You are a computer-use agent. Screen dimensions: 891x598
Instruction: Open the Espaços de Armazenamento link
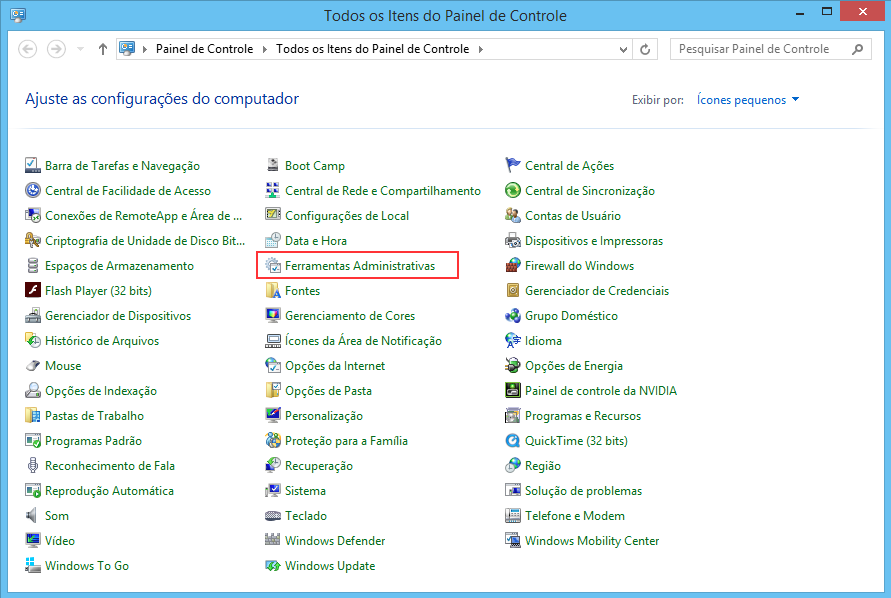pos(119,266)
